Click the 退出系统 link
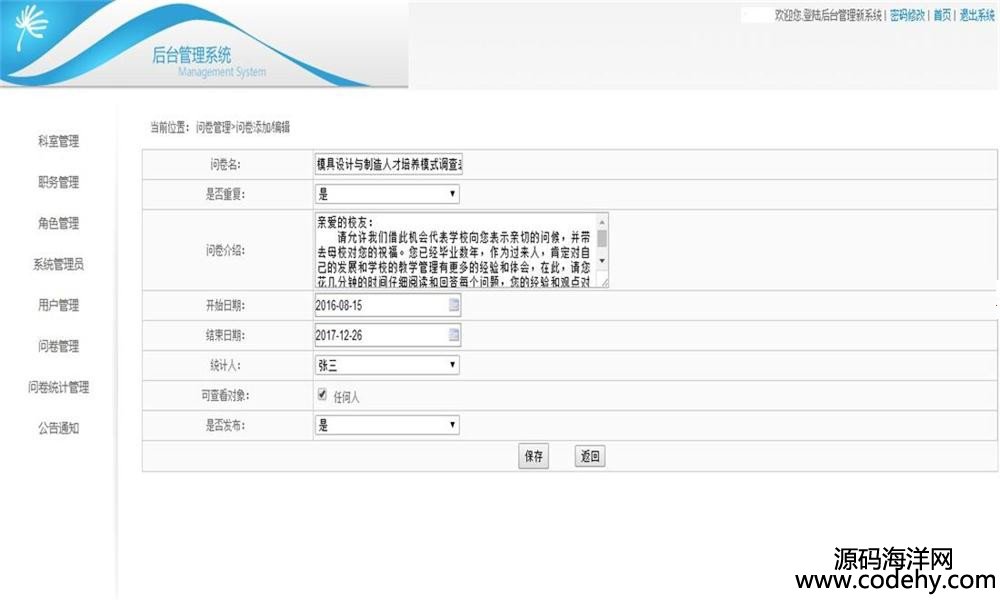 point(976,15)
